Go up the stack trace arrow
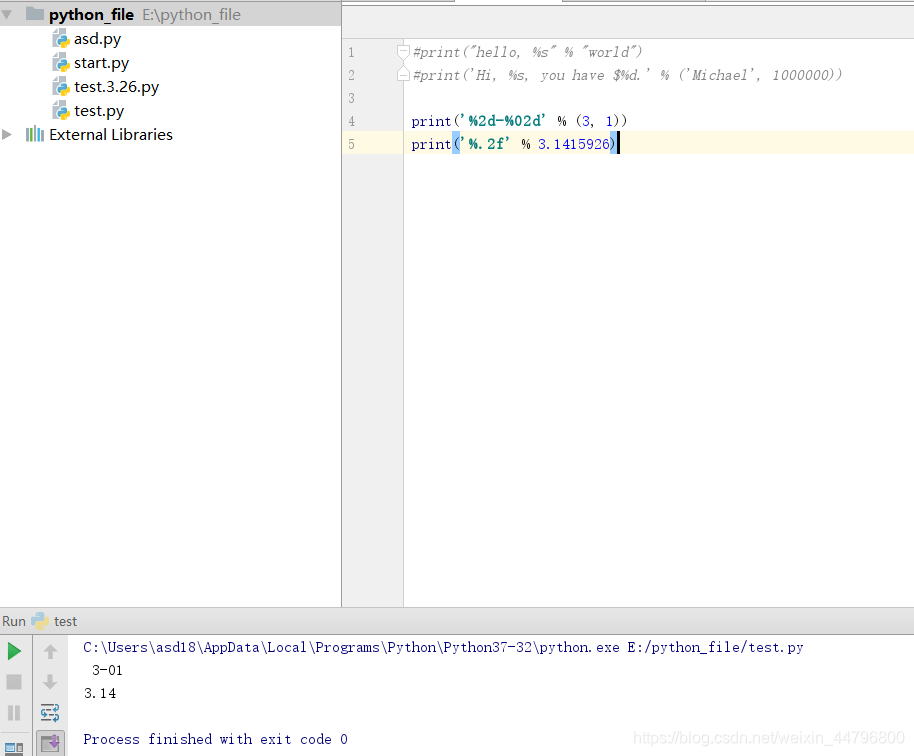This screenshot has height=756, width=914. click(x=50, y=651)
